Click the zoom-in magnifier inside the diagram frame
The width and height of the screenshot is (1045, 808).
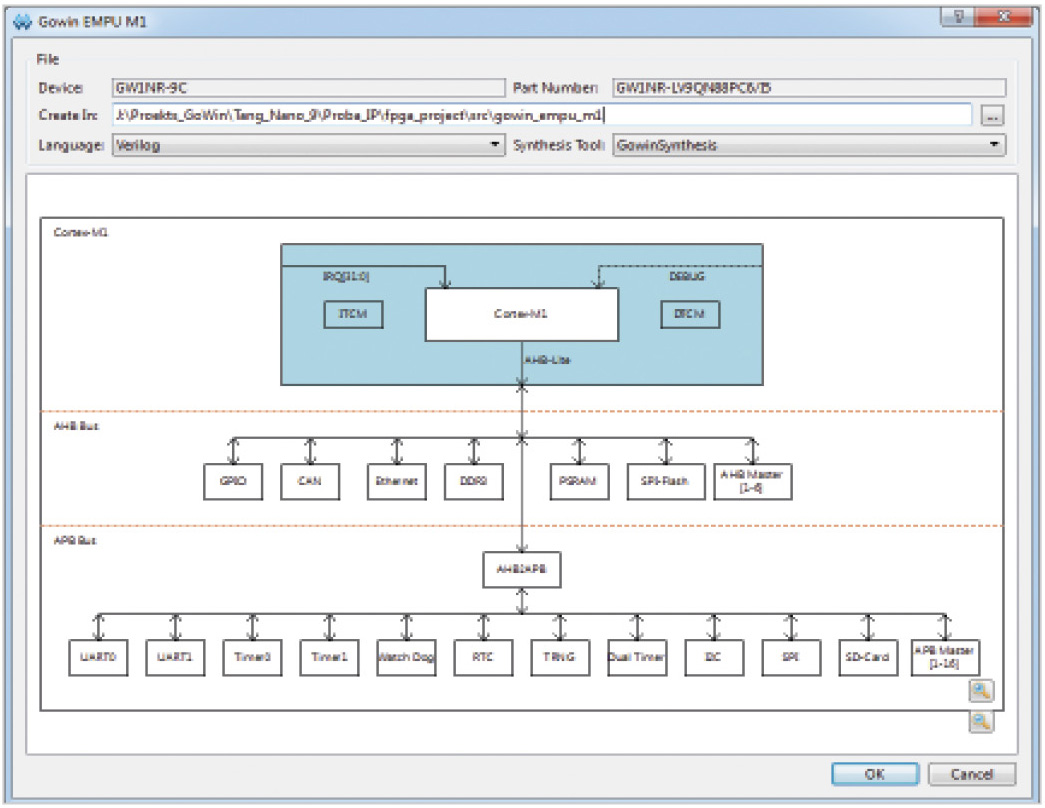(980, 690)
